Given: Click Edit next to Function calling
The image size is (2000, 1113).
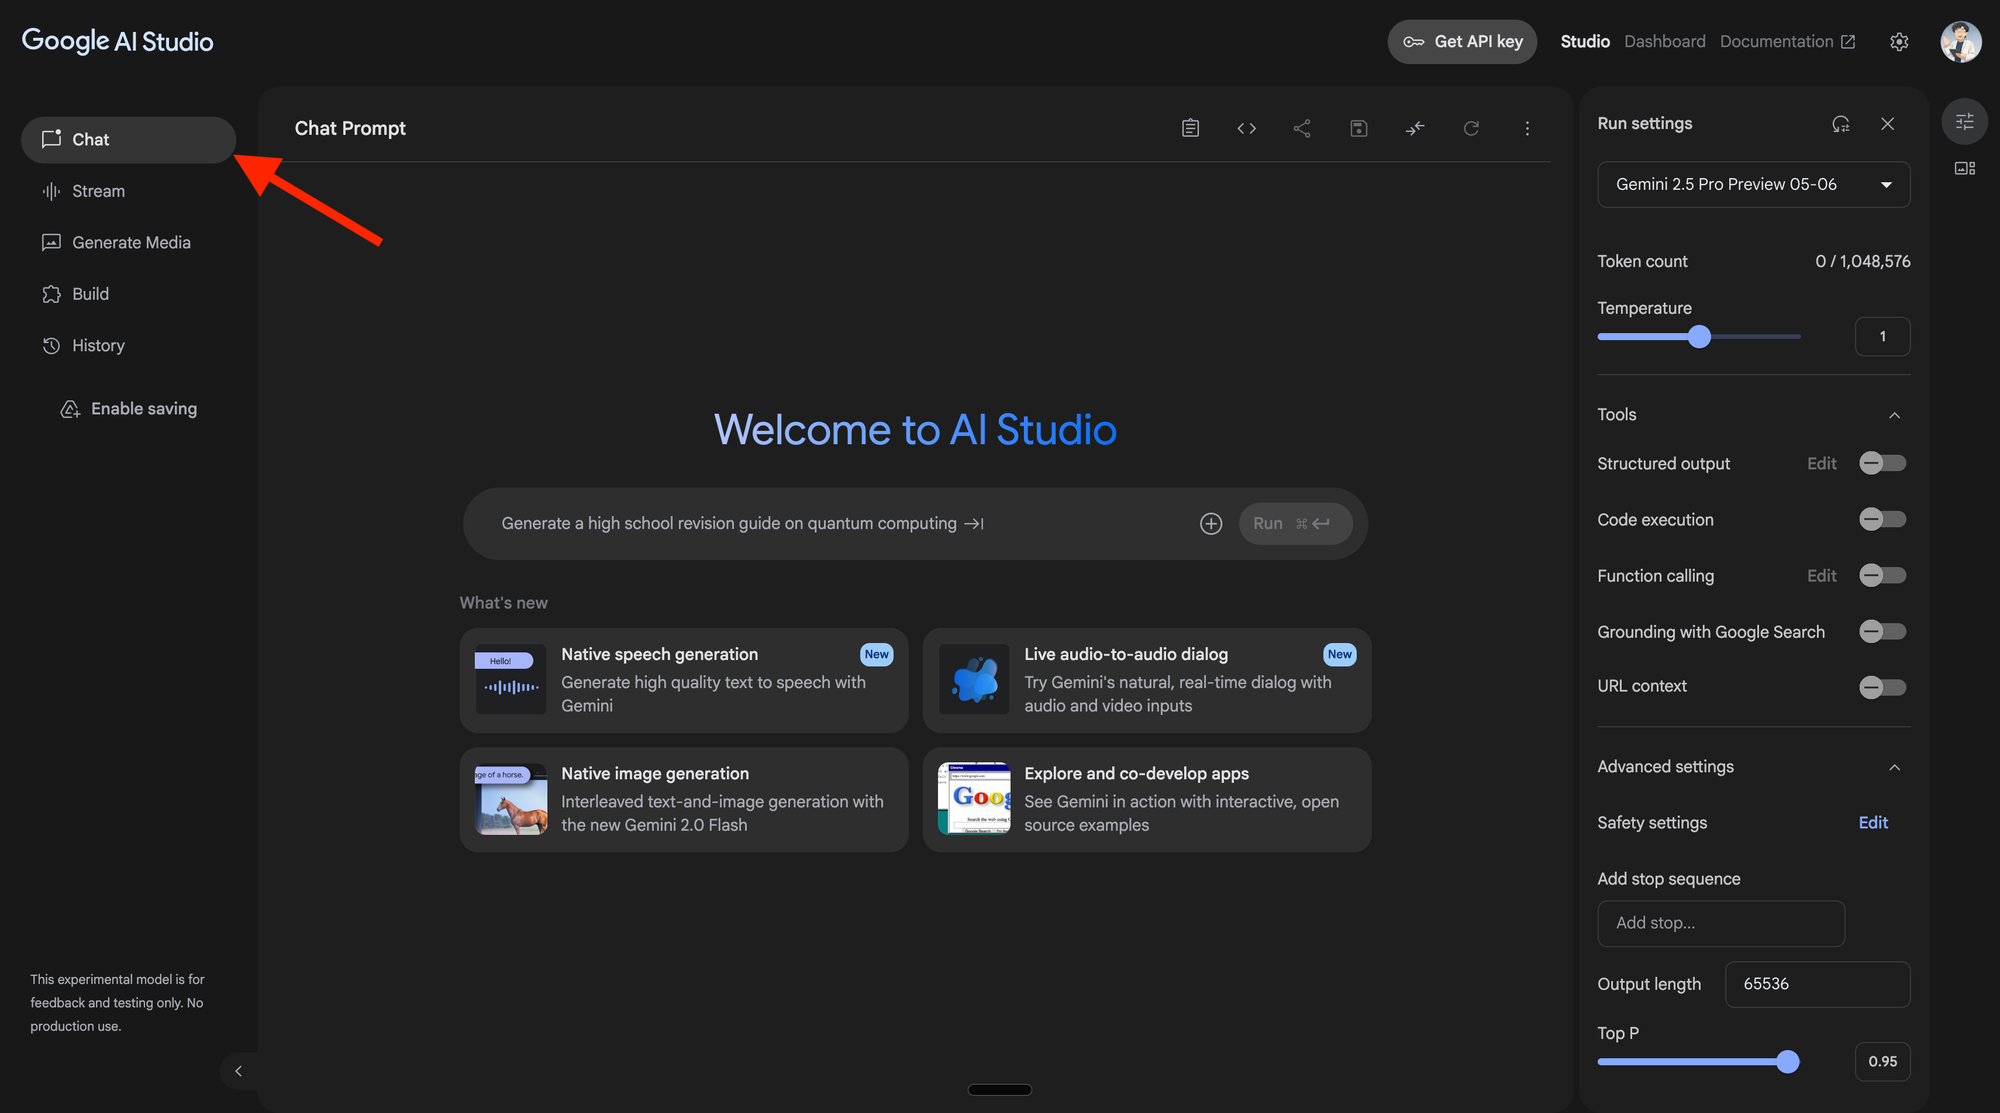Looking at the screenshot, I should coord(1821,575).
